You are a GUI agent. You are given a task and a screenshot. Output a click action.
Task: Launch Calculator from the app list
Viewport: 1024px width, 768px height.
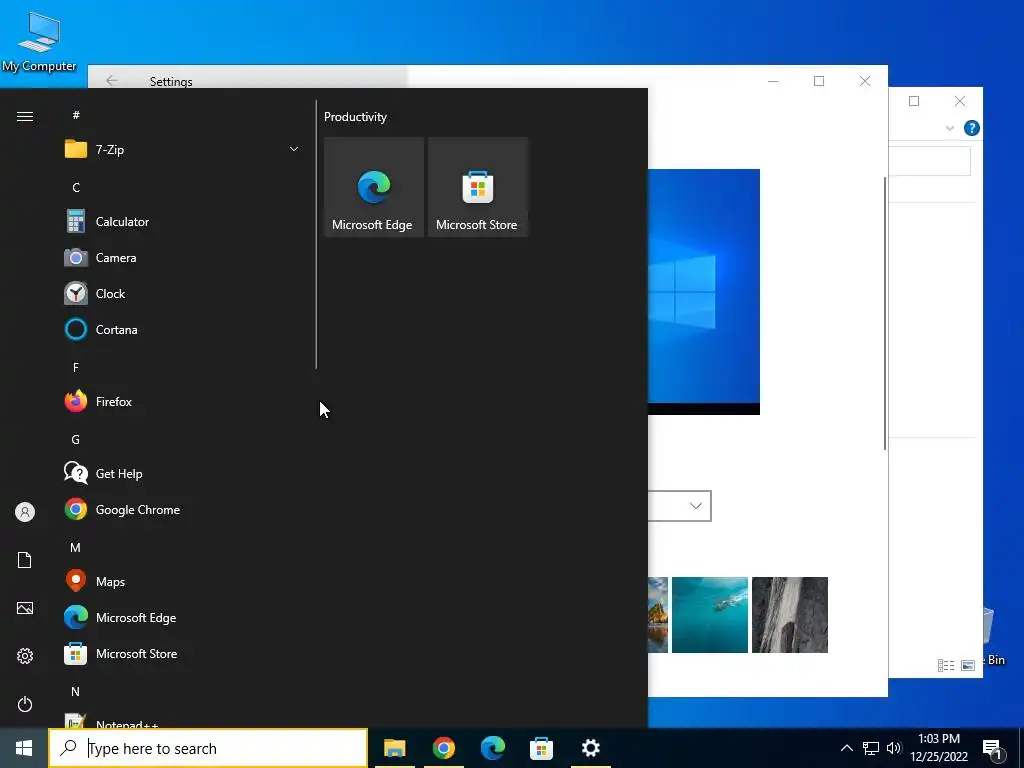tap(182, 222)
